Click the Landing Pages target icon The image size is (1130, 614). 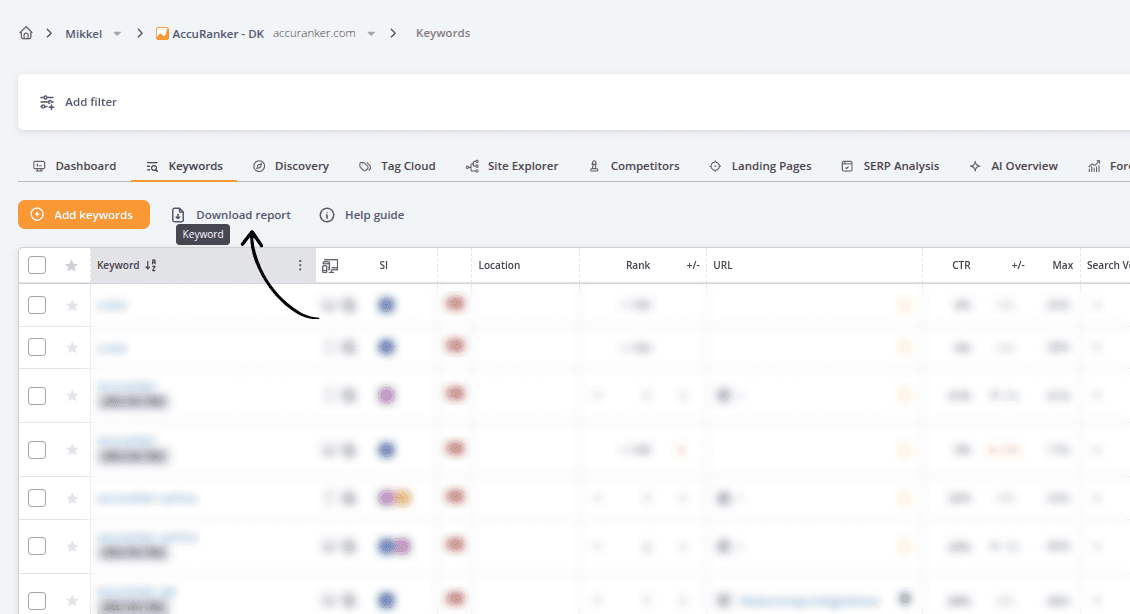(x=715, y=166)
